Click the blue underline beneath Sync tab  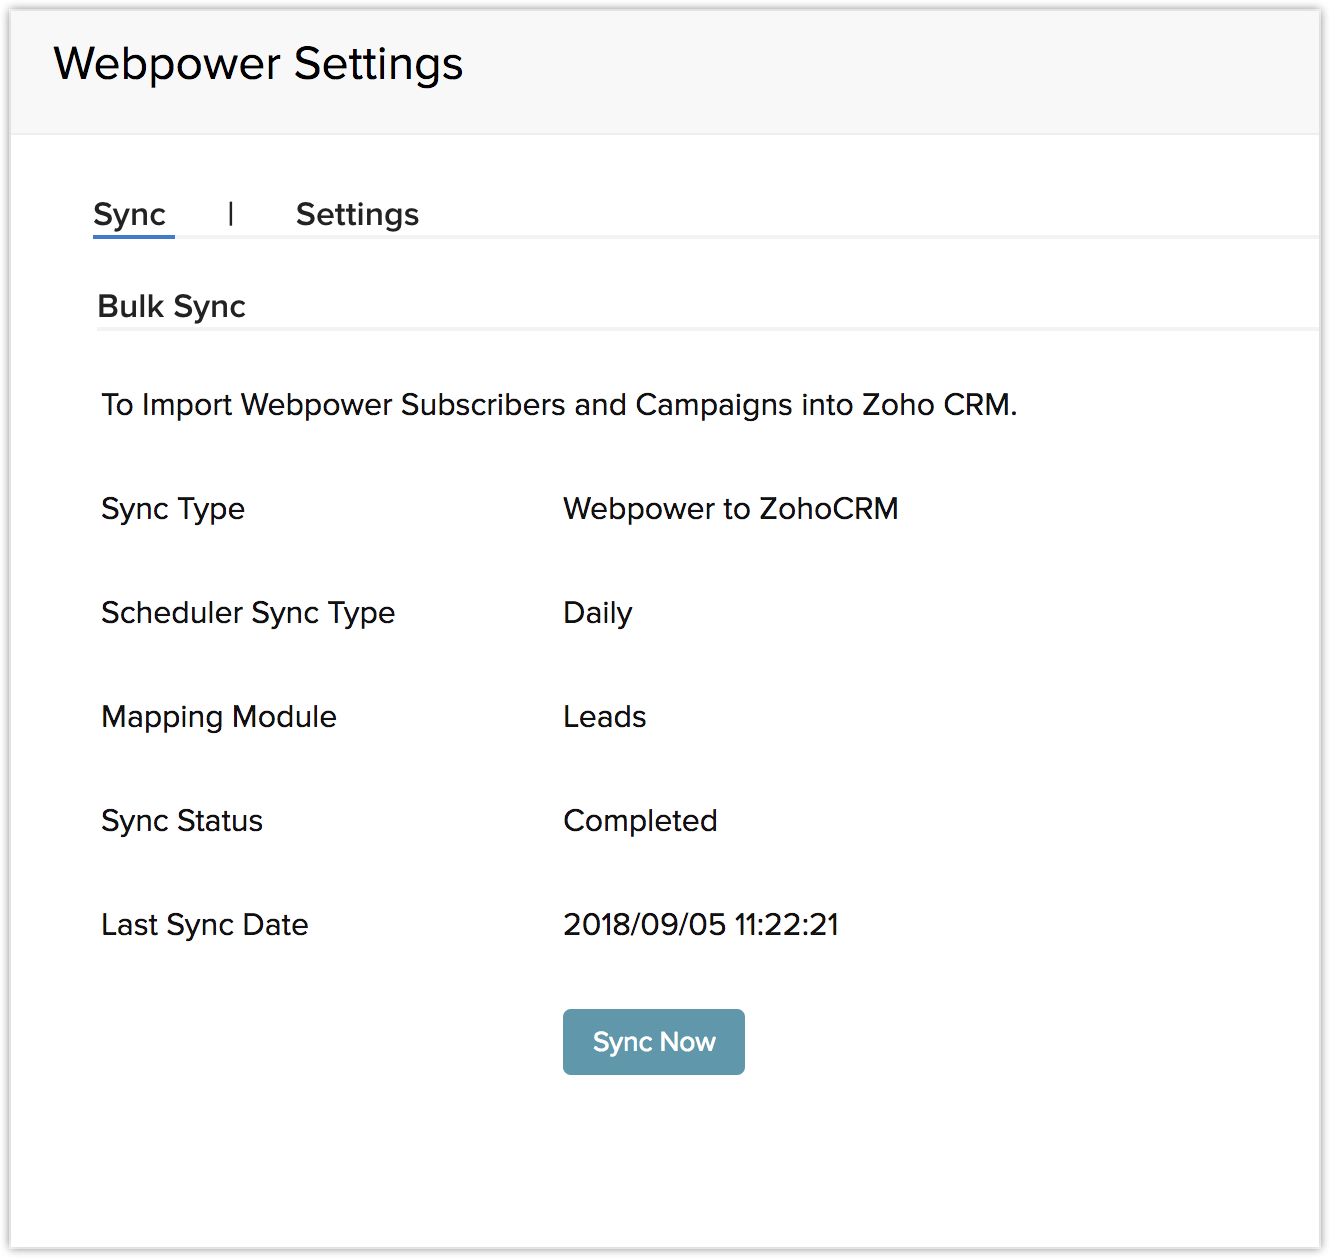pos(134,237)
